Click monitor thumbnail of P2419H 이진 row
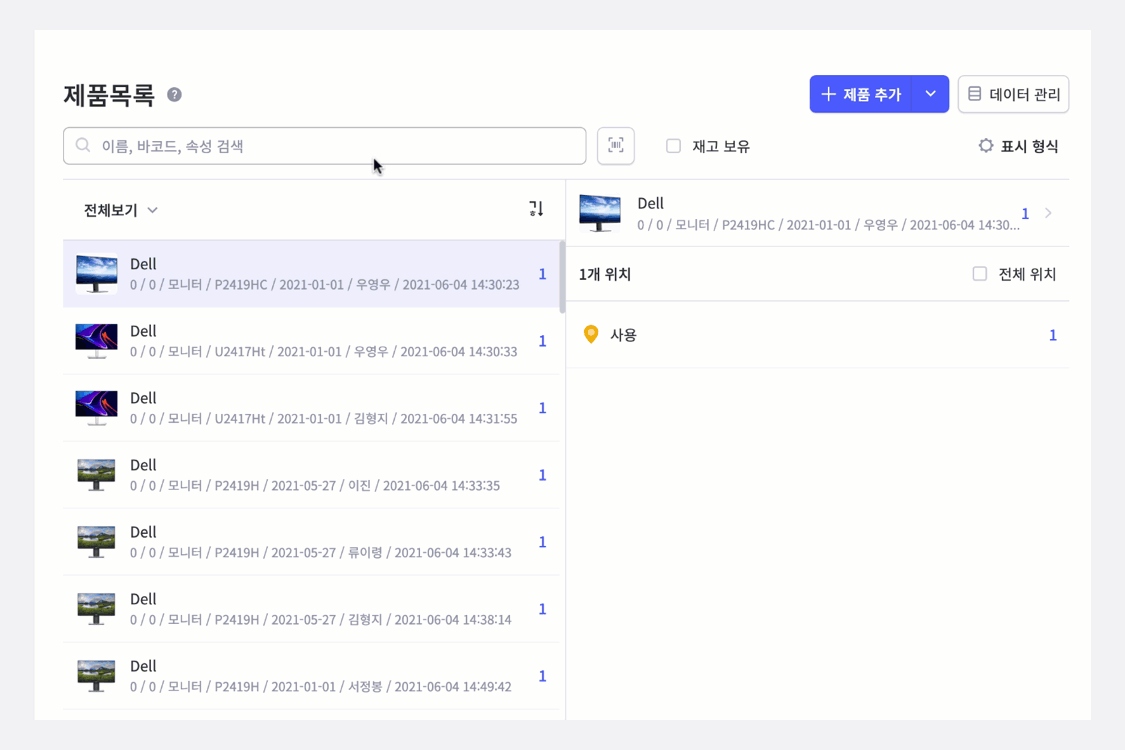1125x750 pixels. coord(96,475)
